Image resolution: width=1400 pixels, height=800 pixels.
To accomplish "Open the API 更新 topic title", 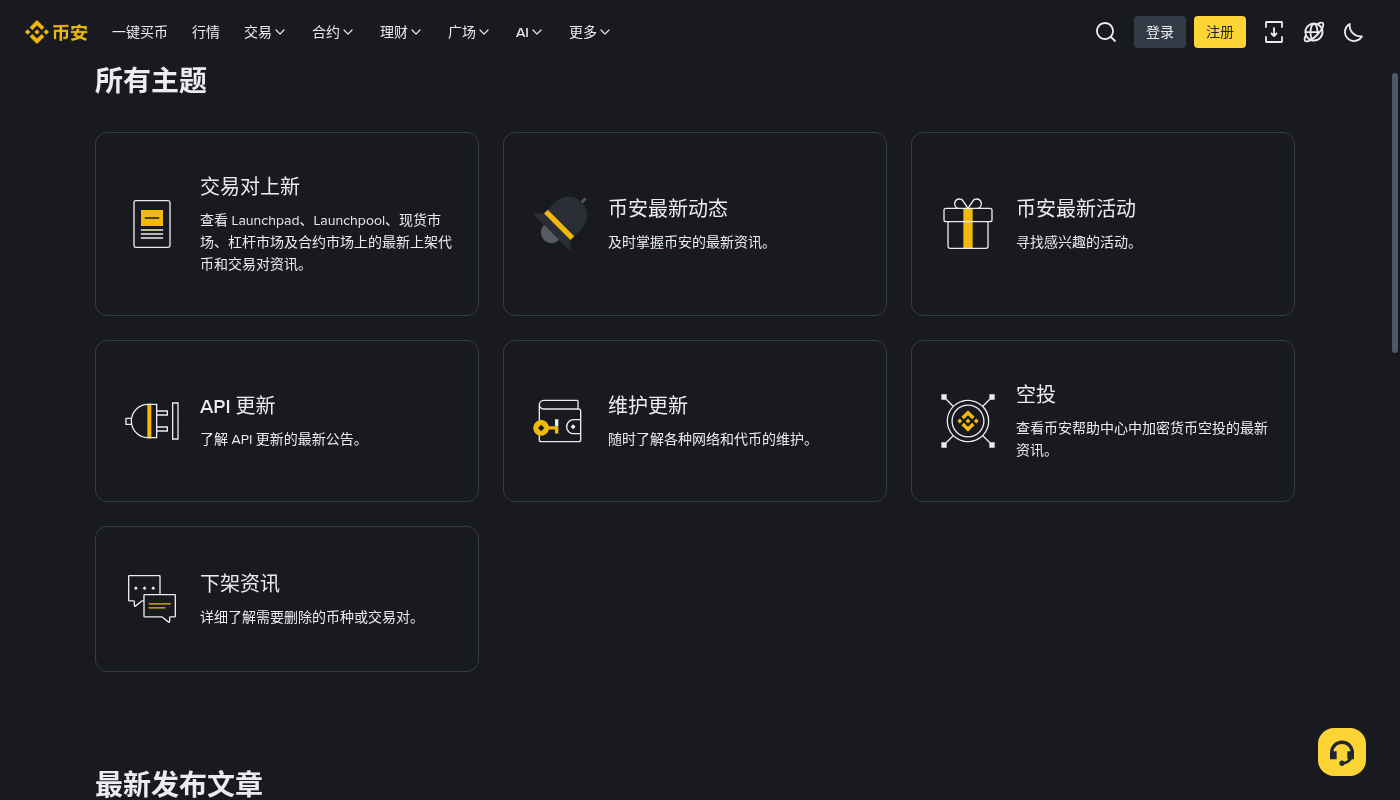I will 238,405.
